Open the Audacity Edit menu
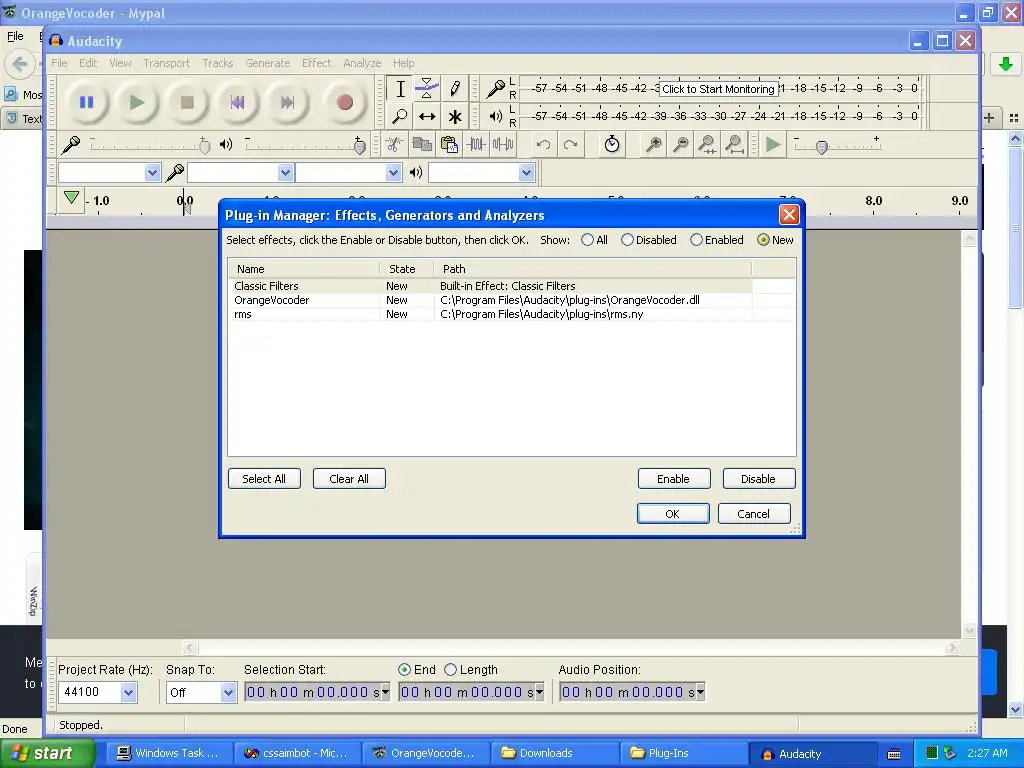The height and width of the screenshot is (768, 1024). pyautogui.click(x=88, y=63)
